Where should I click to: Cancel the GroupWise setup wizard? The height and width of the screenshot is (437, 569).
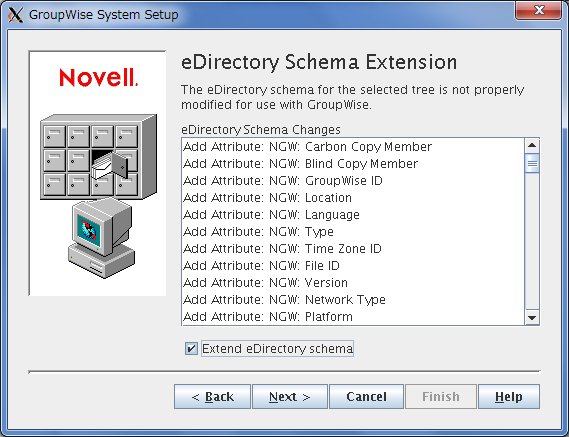point(367,397)
